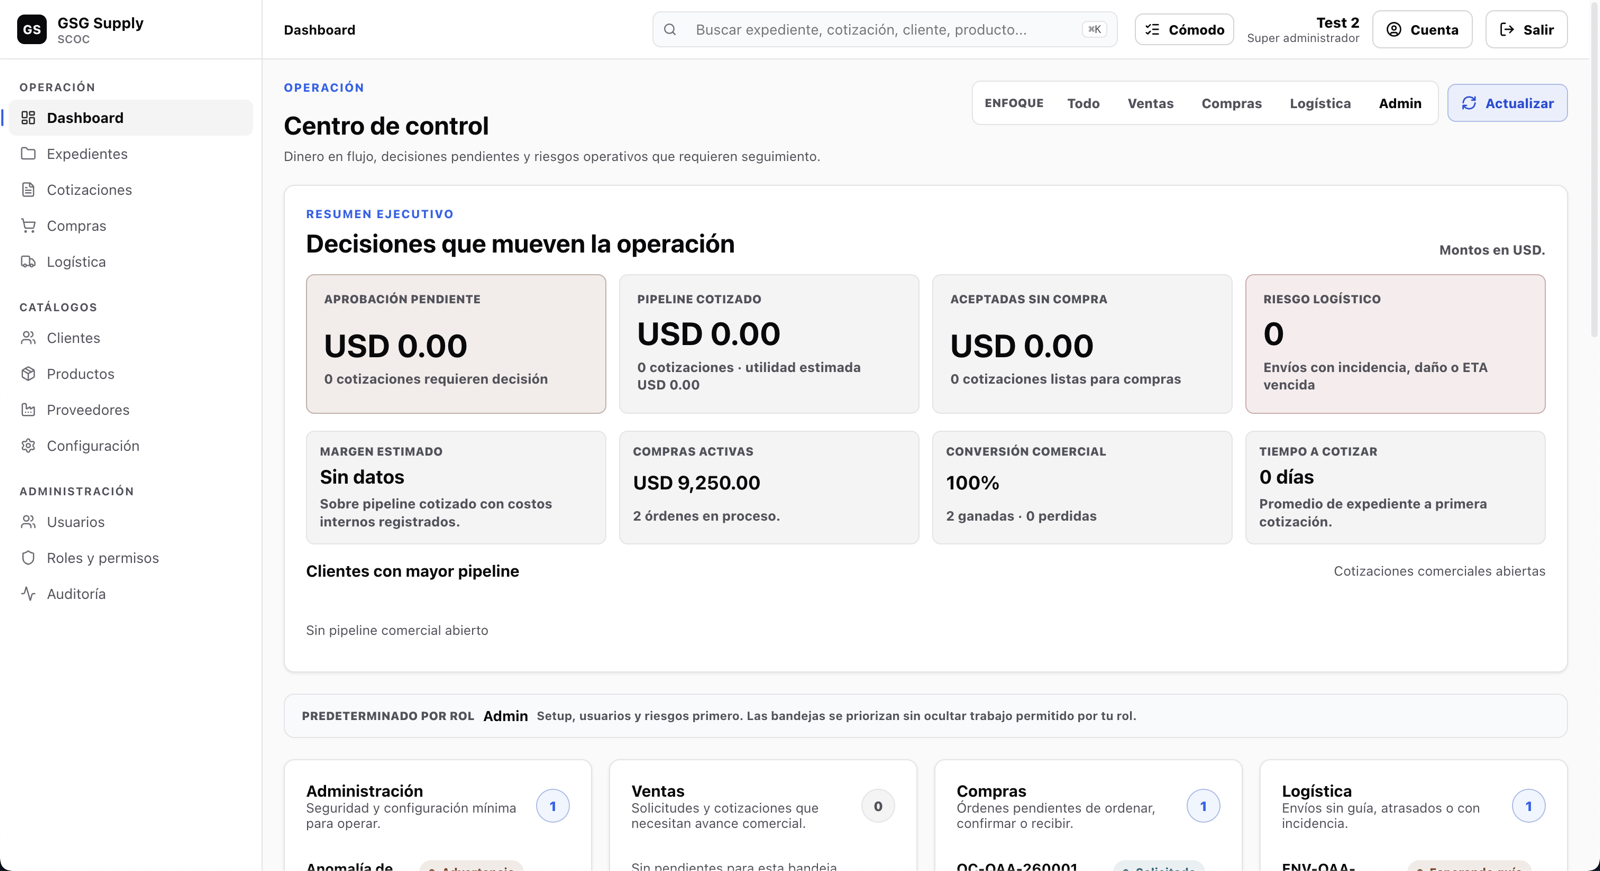
Task: Click the Proveedores factory icon
Action: (x=28, y=410)
